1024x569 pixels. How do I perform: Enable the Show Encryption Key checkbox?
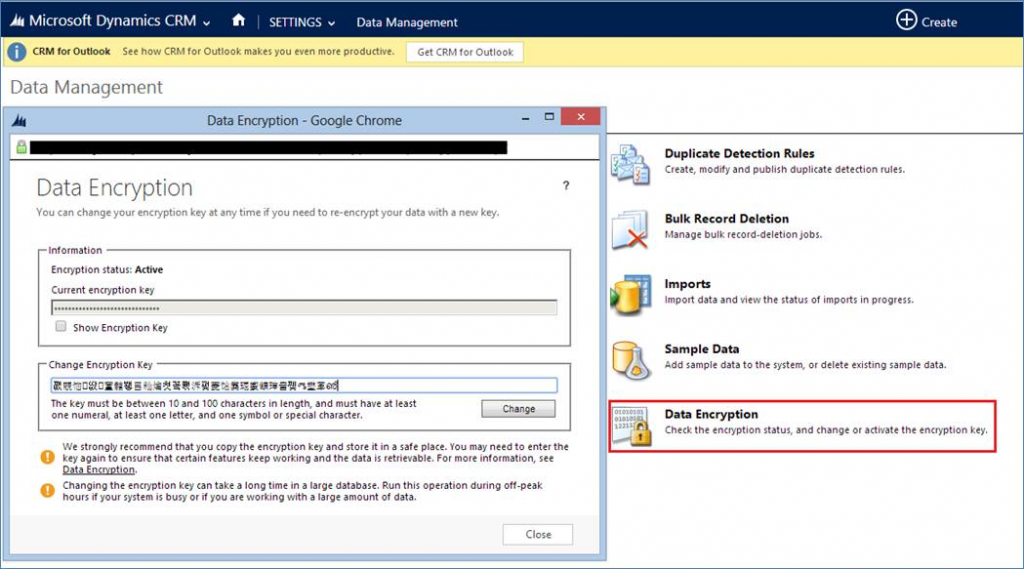pos(61,327)
